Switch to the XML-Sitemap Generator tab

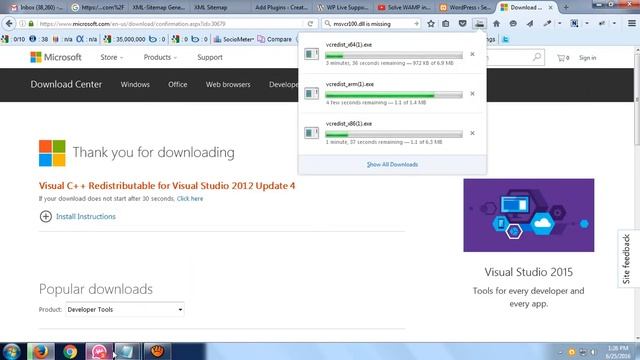(x=158, y=7)
